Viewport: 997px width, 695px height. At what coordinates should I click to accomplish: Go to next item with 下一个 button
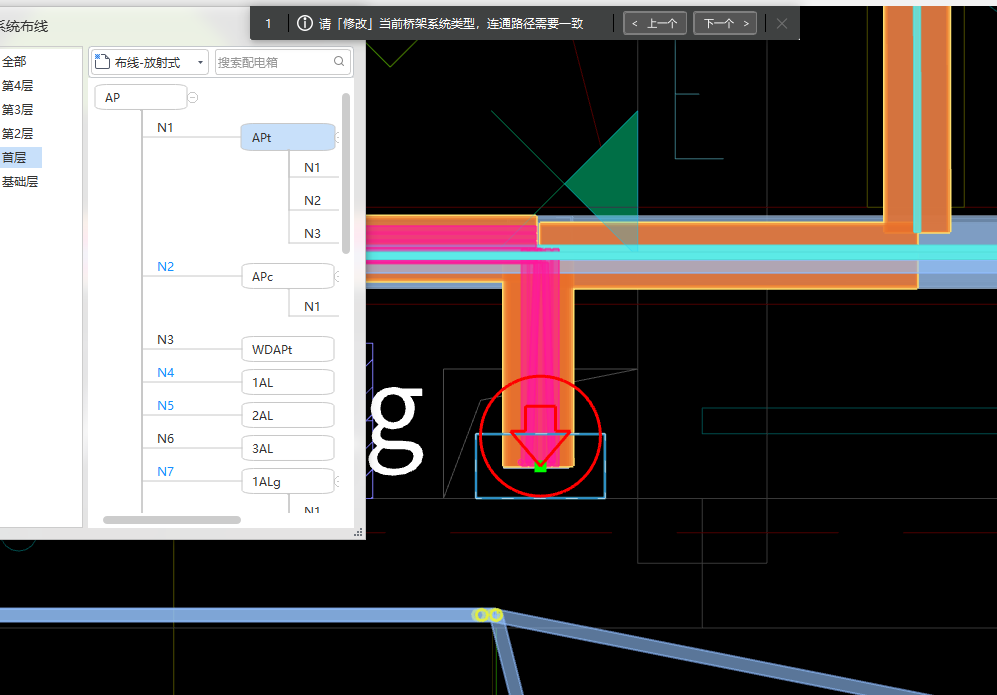coord(725,24)
